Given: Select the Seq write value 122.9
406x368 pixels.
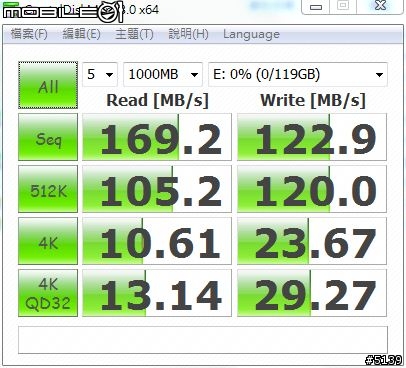Looking at the screenshot, I should 312,137.
